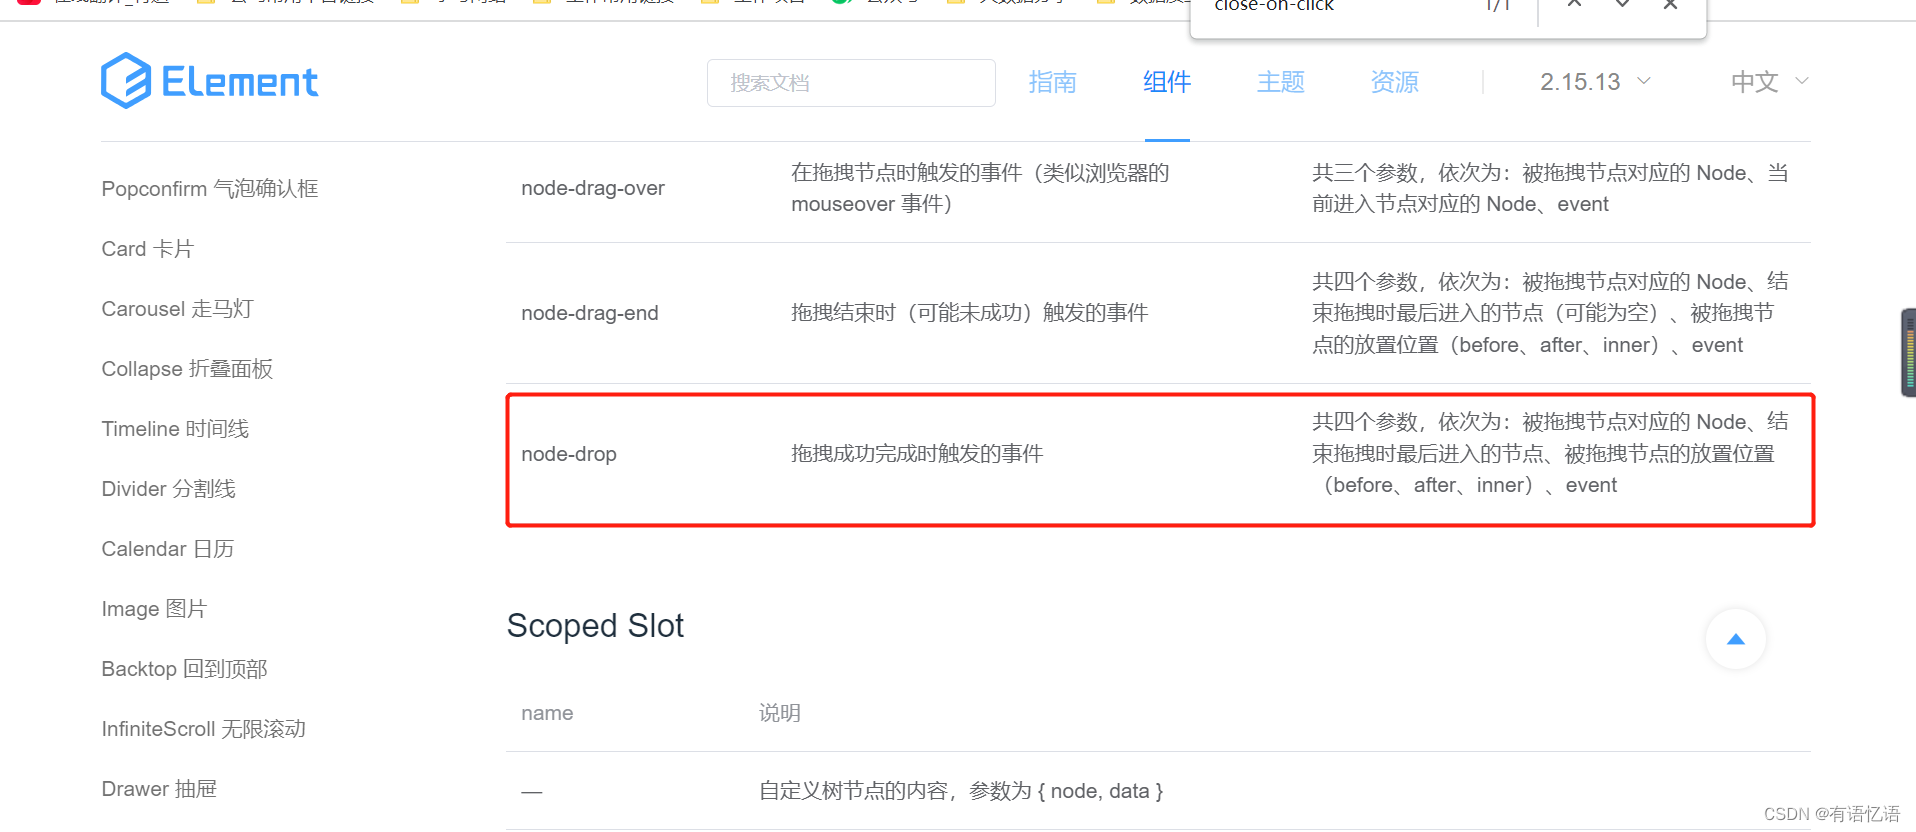Click the back-to-top arrow button
The height and width of the screenshot is (832, 1916).
[1736, 639]
